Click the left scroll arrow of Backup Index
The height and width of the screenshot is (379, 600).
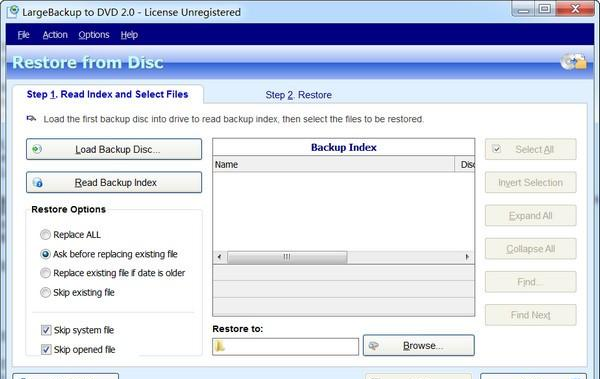pyautogui.click(x=219, y=256)
